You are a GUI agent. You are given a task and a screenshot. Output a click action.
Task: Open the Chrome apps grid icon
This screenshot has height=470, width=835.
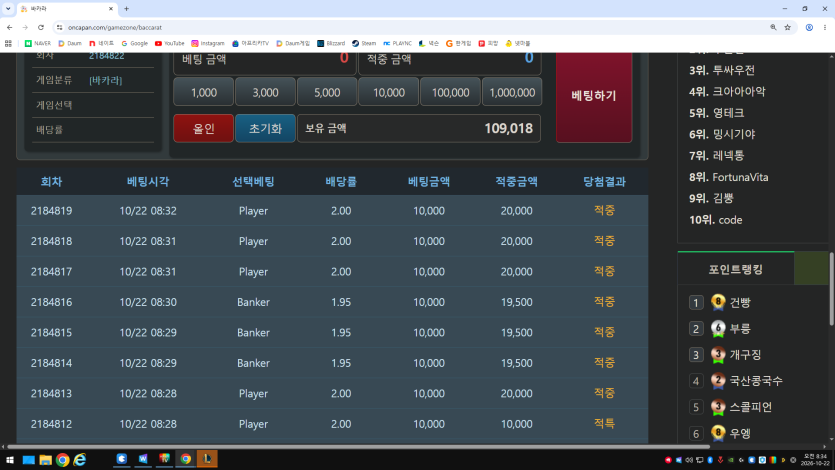point(8,43)
